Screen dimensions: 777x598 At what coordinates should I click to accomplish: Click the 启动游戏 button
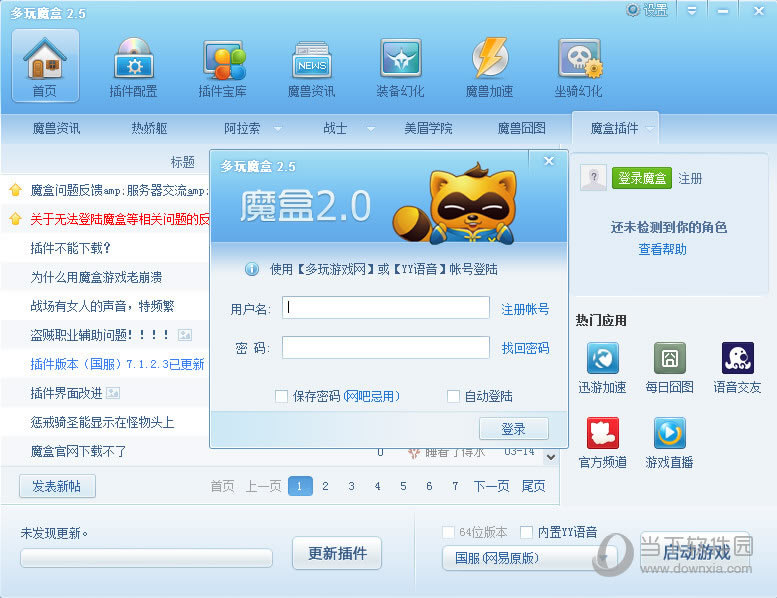click(x=696, y=552)
